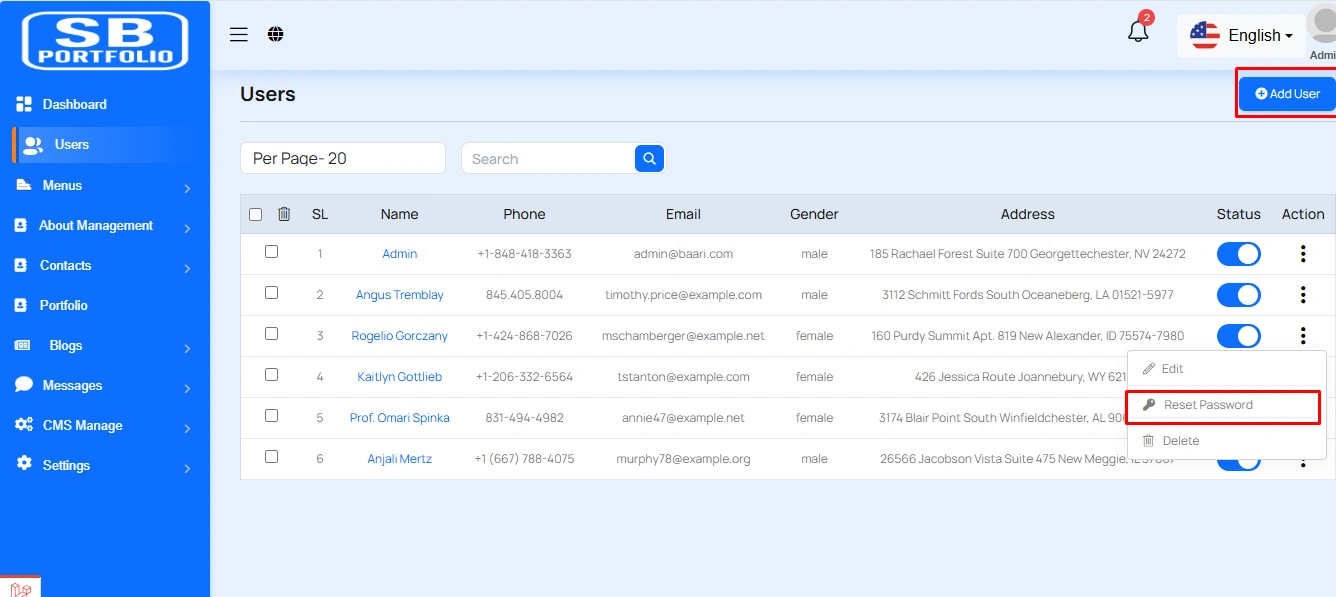The width and height of the screenshot is (1336, 597).
Task: Open action menu for Admin row
Action: [x=1302, y=254]
